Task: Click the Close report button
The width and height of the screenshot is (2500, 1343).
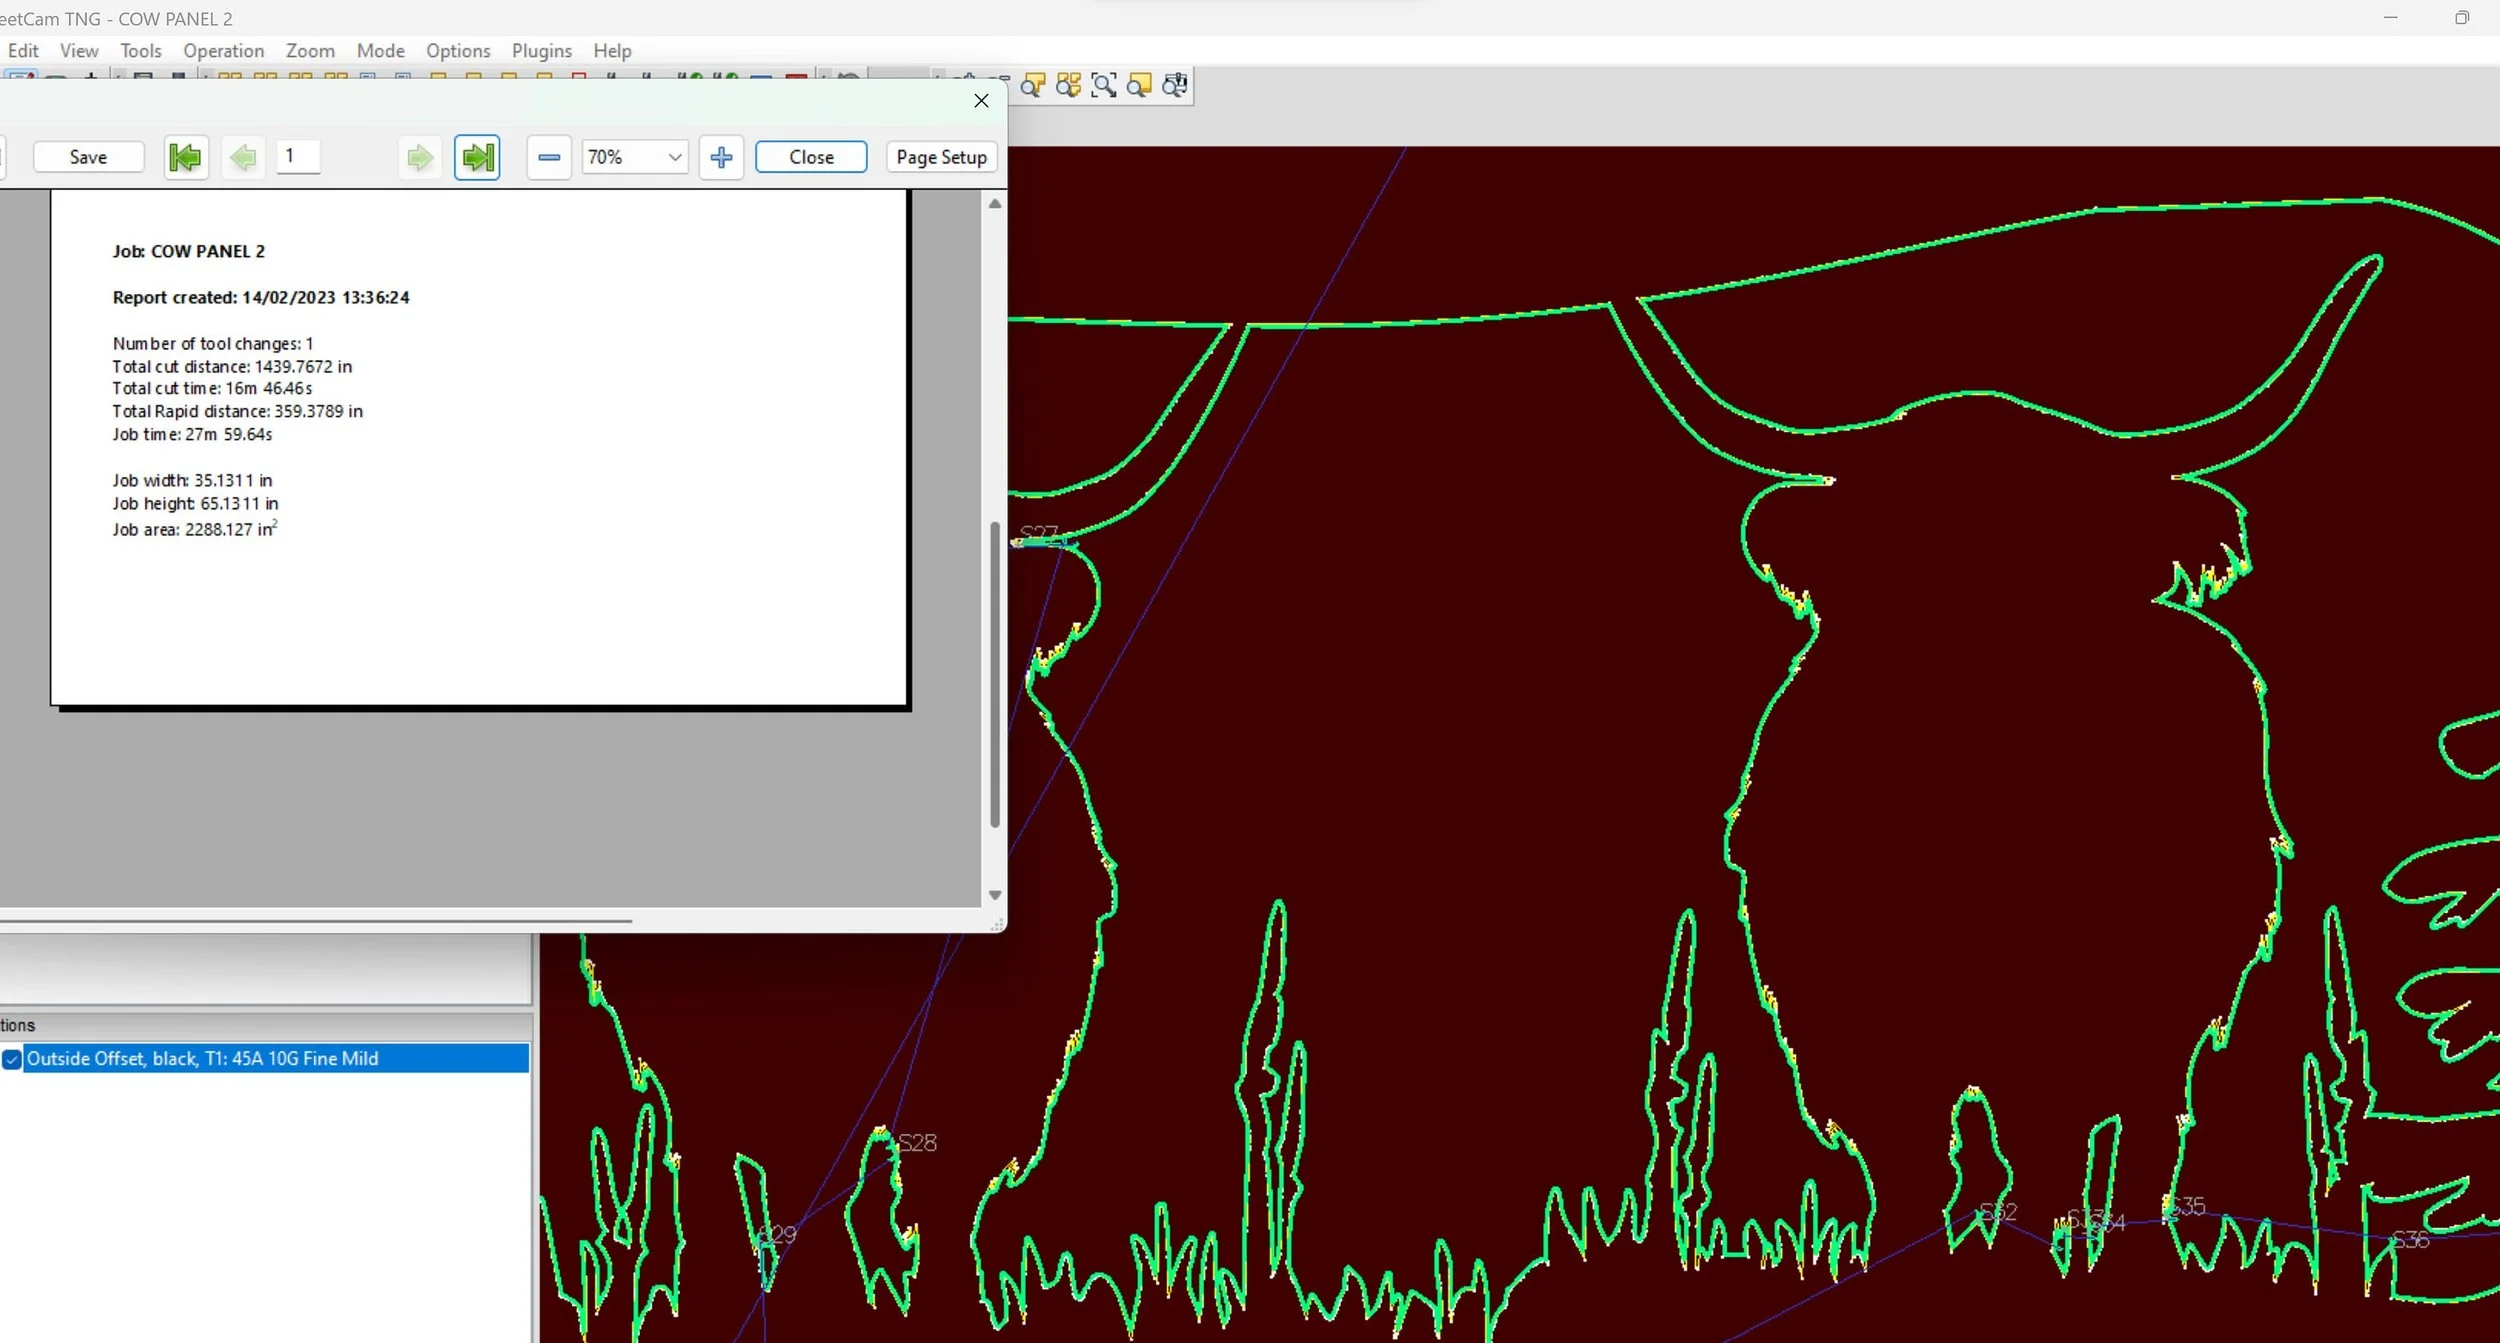Action: (x=811, y=157)
